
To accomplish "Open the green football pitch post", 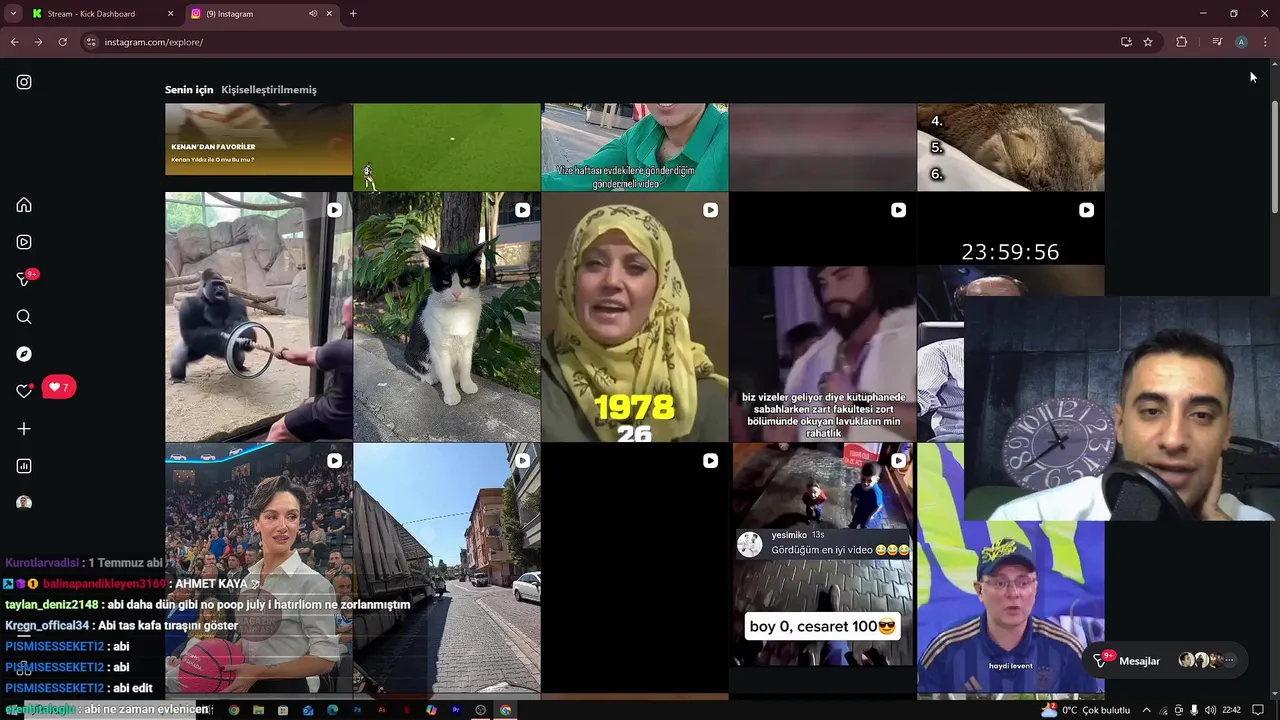I will pyautogui.click(x=446, y=147).
